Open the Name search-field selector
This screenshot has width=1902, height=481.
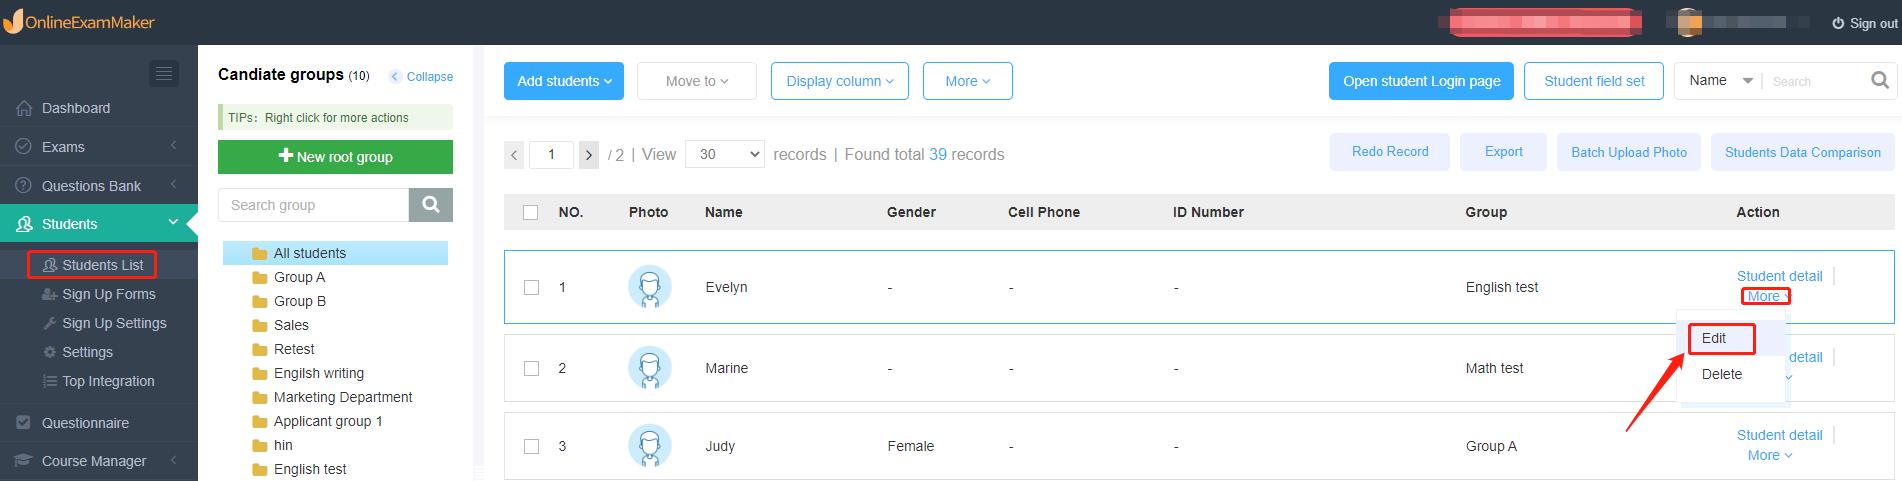point(1719,81)
